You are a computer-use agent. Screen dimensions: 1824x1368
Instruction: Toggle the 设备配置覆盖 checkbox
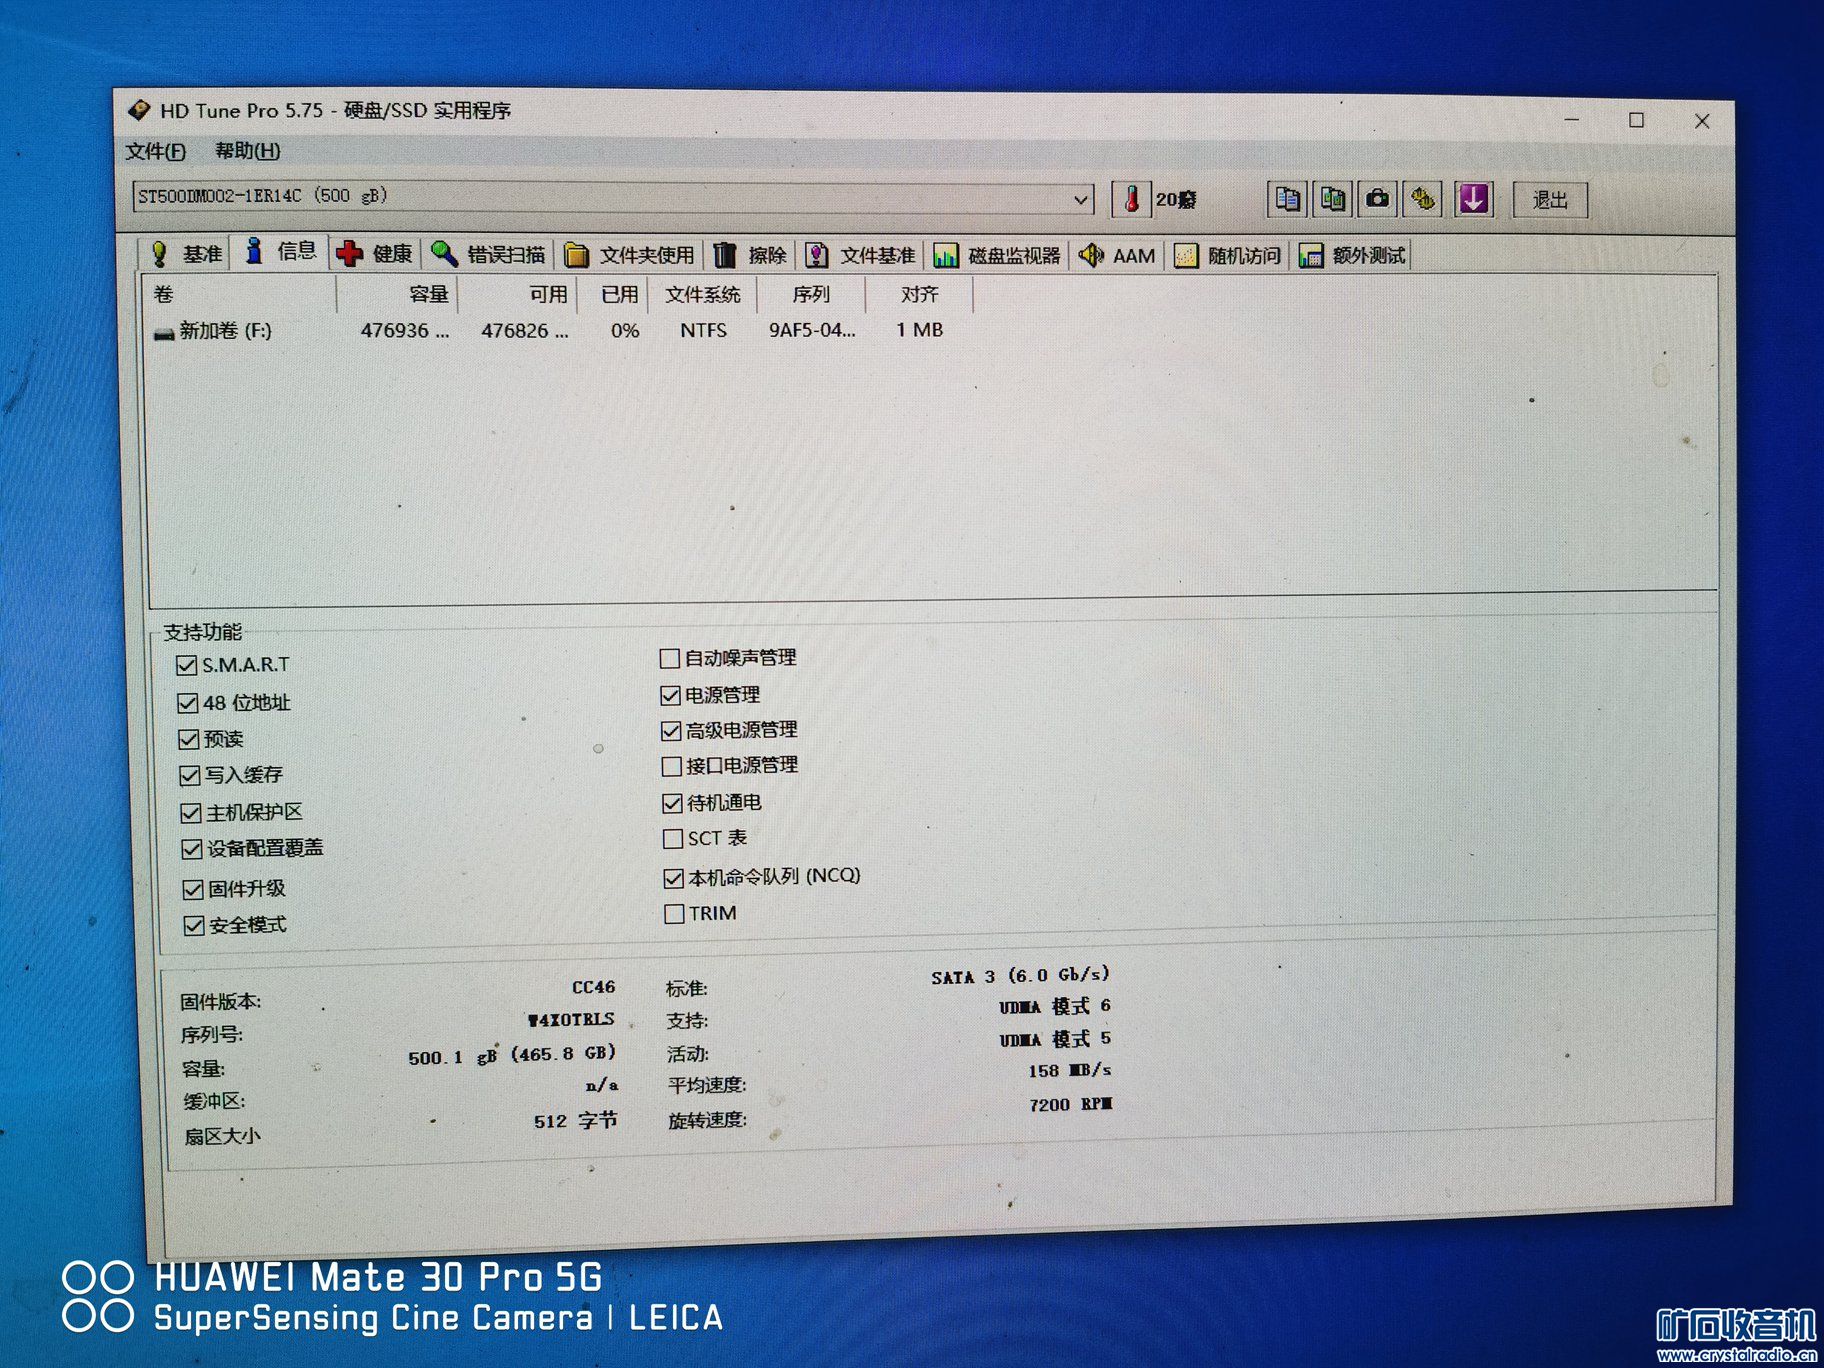(191, 849)
